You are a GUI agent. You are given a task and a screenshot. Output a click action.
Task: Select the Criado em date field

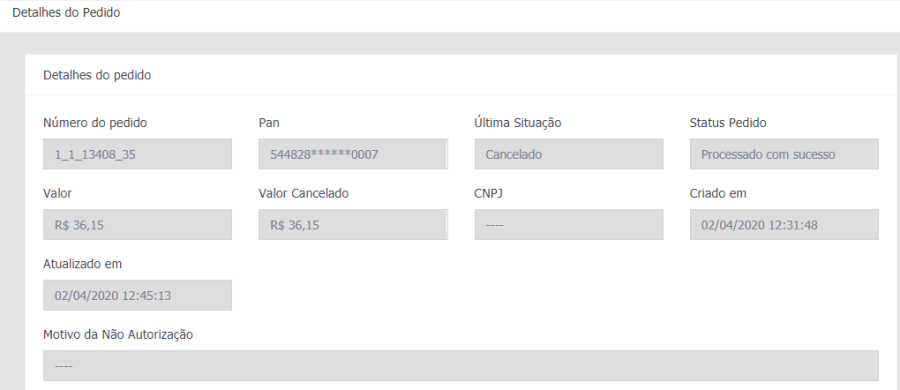click(784, 225)
